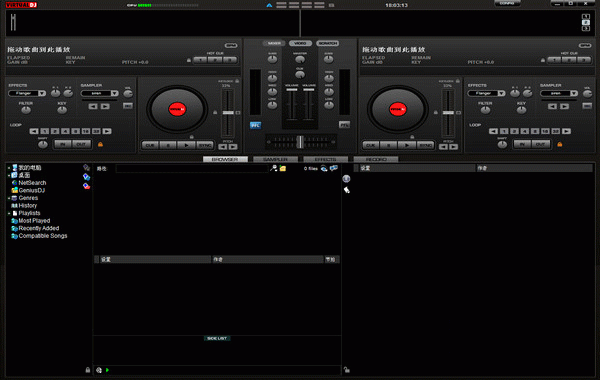Viewport: 600px width, 380px height.
Task: Click the left deck pitch slider handle
Action: (x=228, y=113)
